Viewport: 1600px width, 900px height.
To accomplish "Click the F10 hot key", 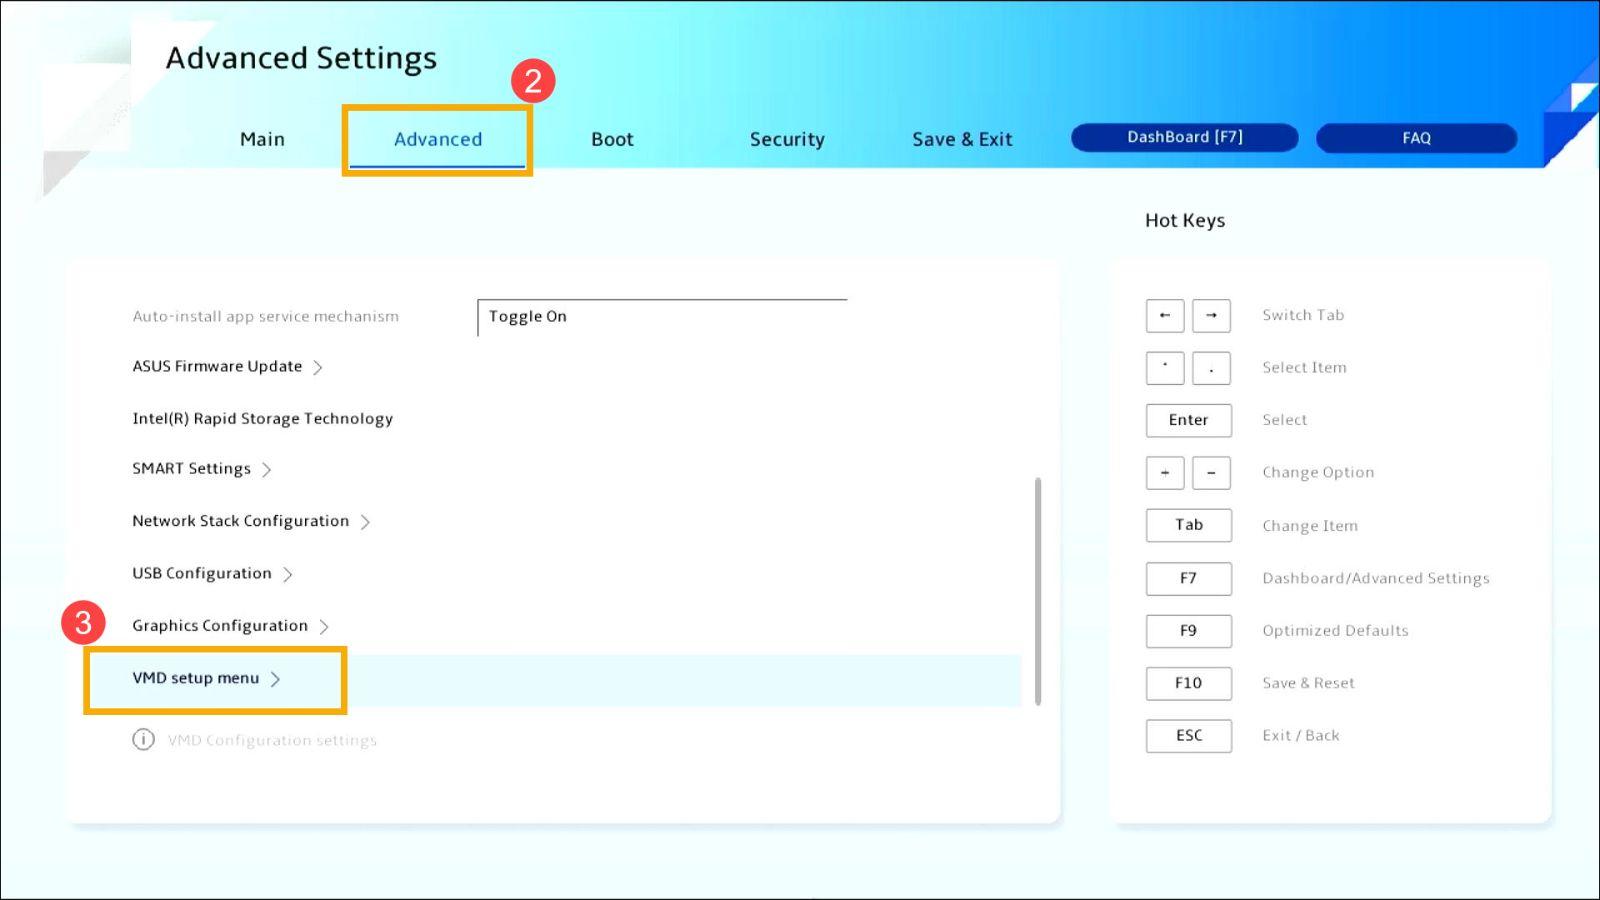I will point(1188,683).
